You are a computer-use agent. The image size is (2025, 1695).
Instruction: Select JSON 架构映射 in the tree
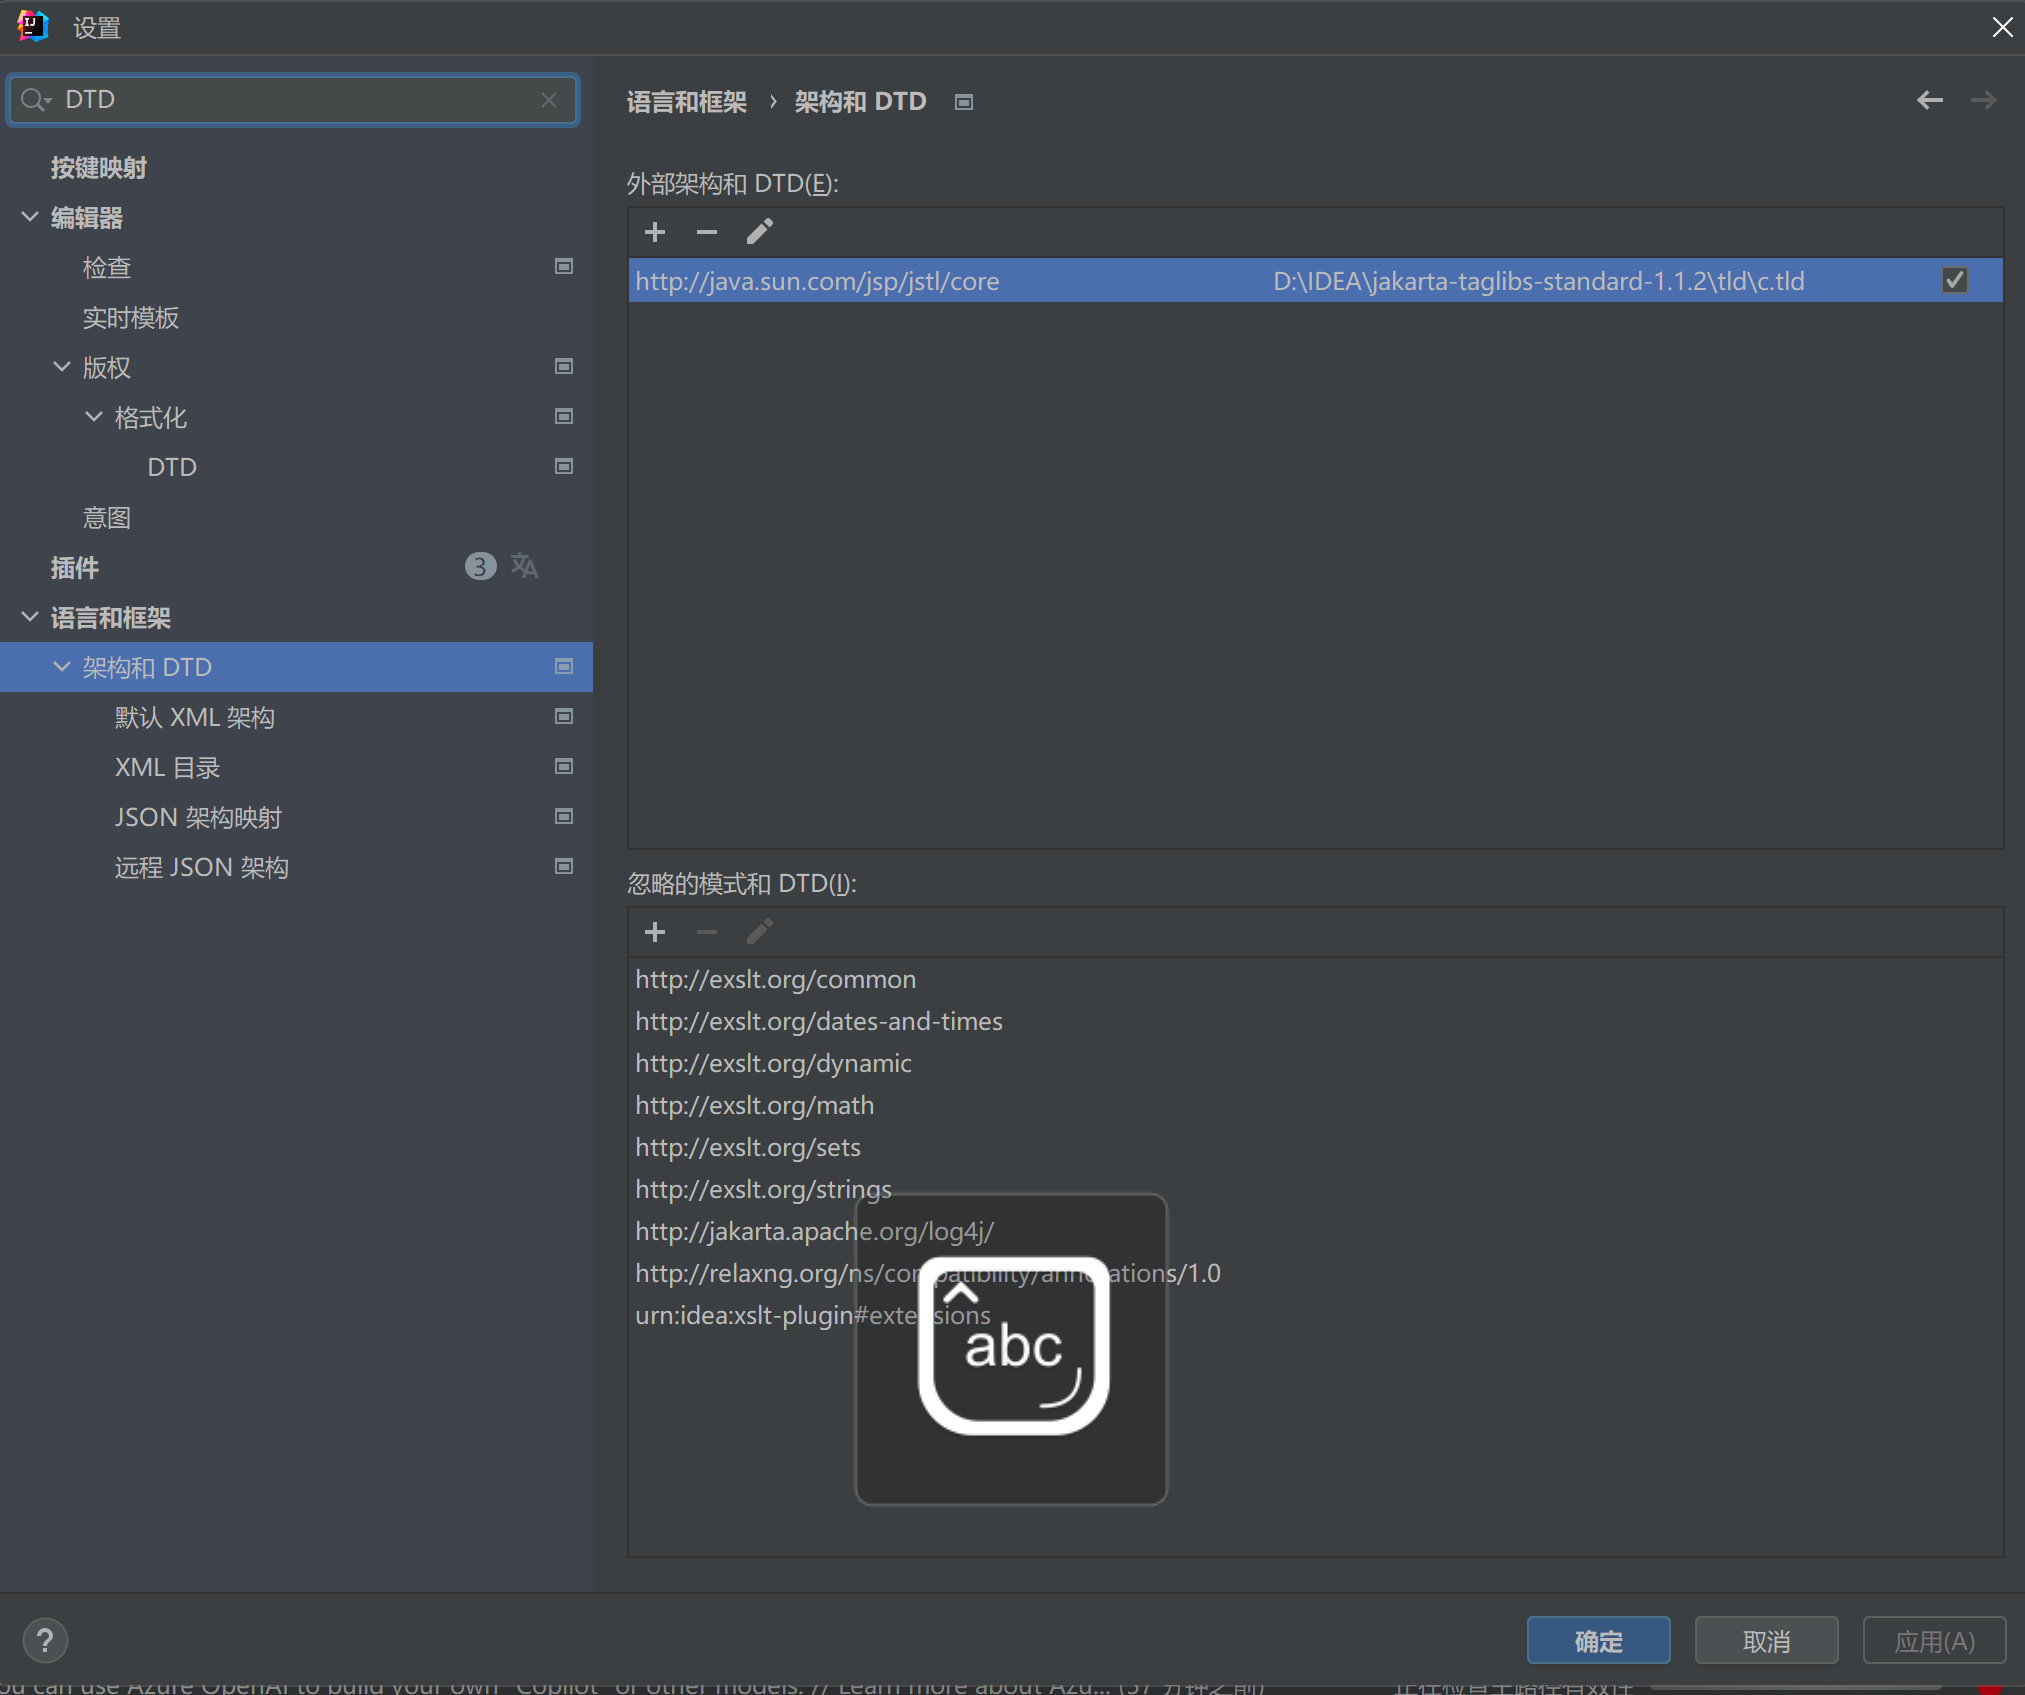point(198,817)
